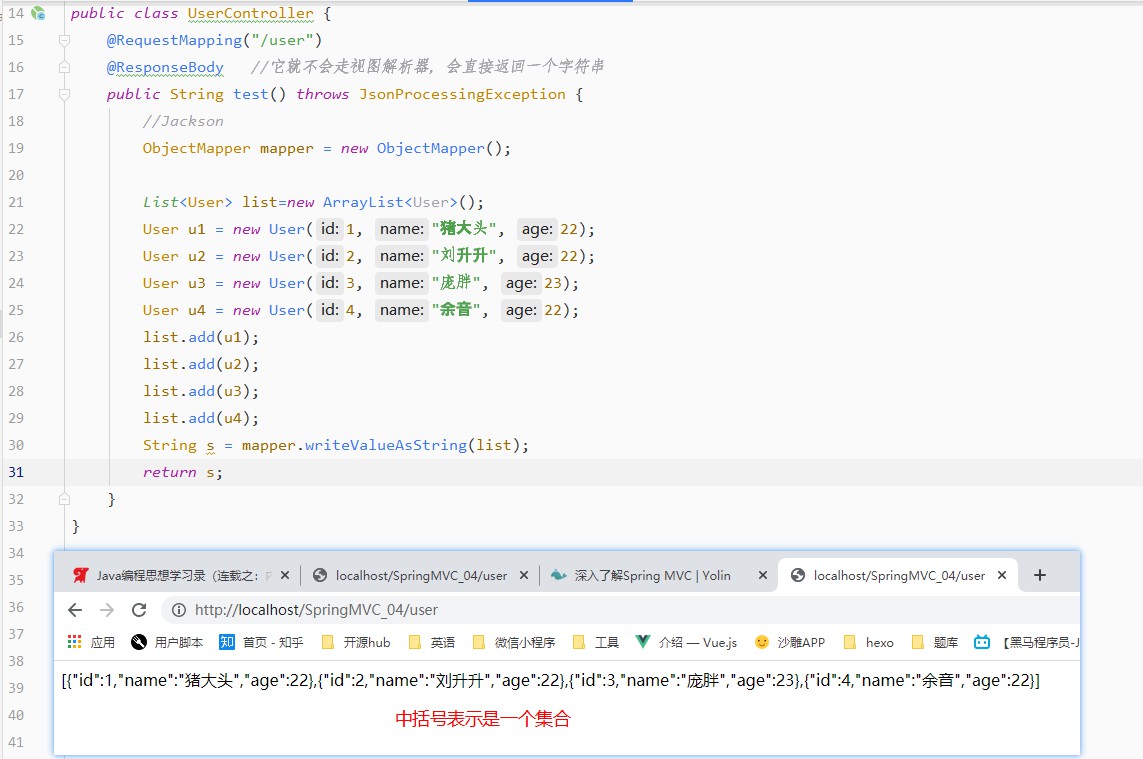1143x759 pixels.
Task: Click the //Jackson comment
Action: 183,121
